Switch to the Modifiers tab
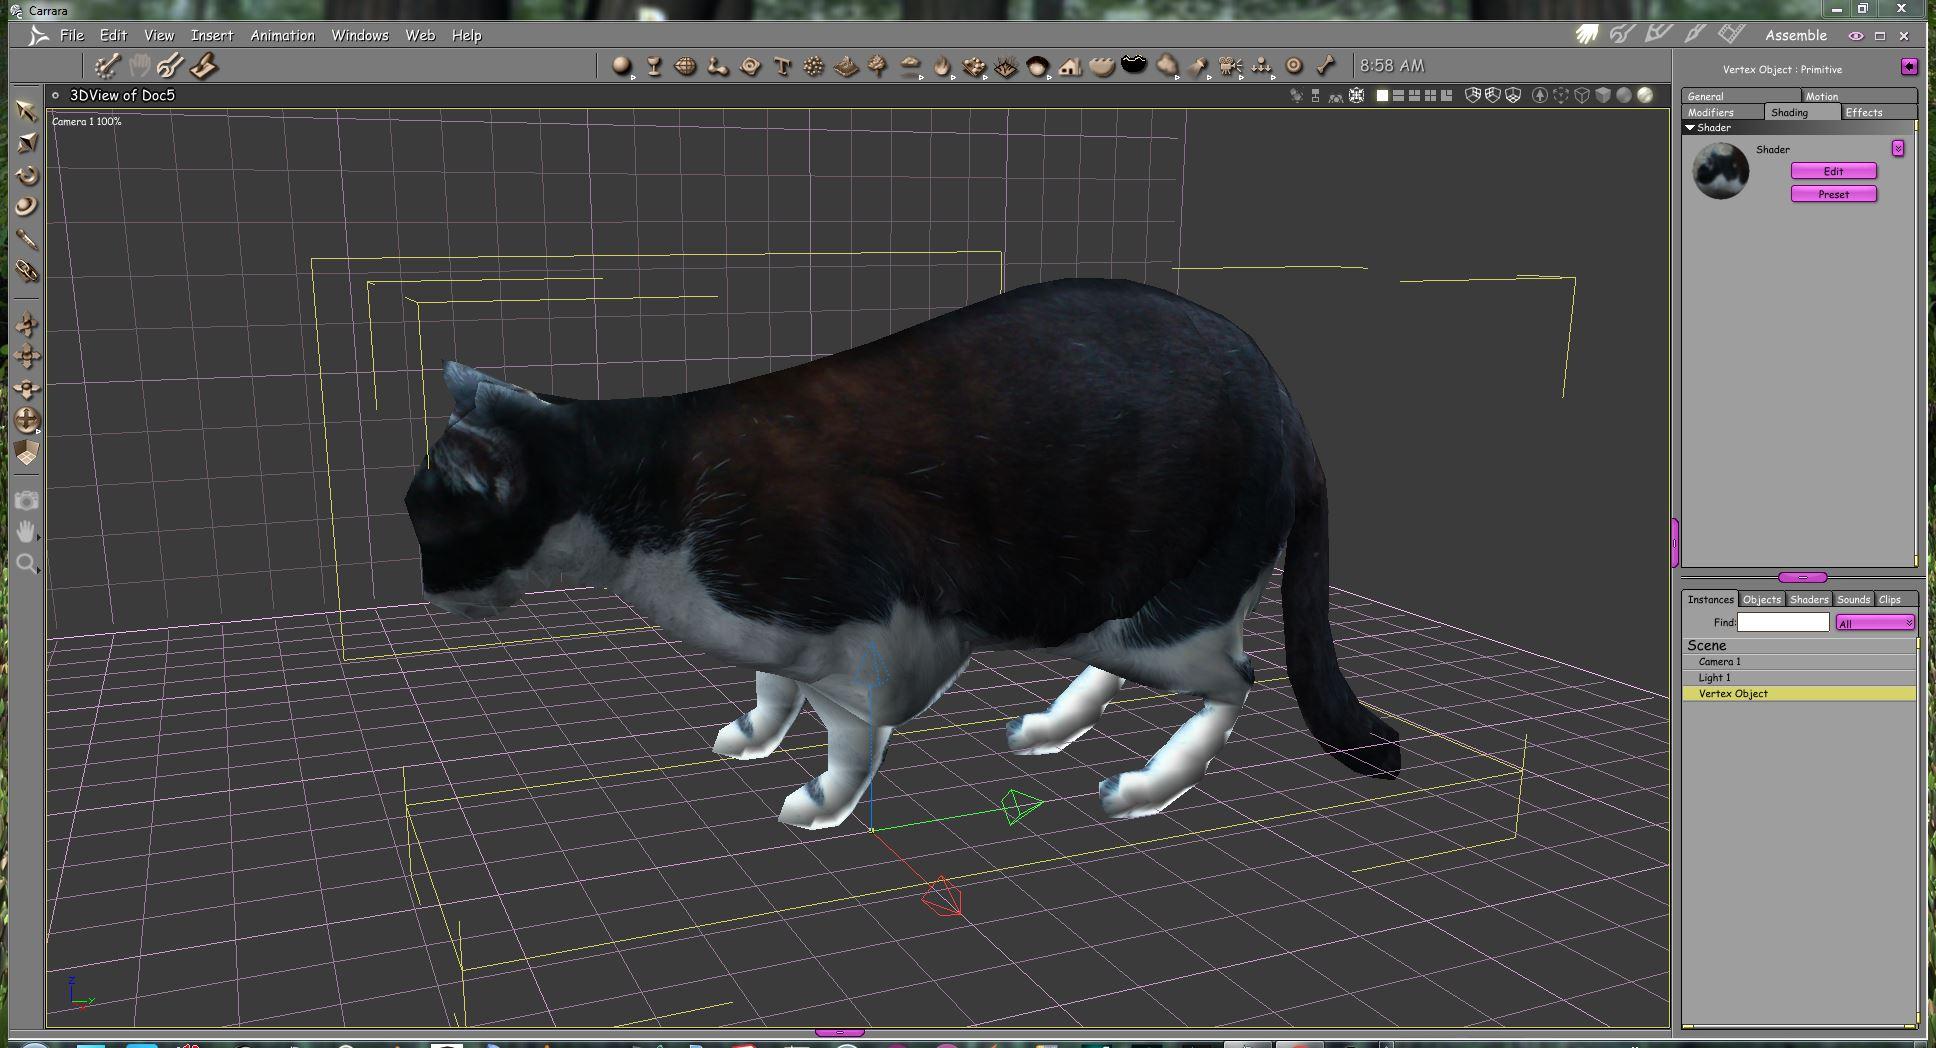Screen dimensions: 1936x1048 coord(1723,112)
